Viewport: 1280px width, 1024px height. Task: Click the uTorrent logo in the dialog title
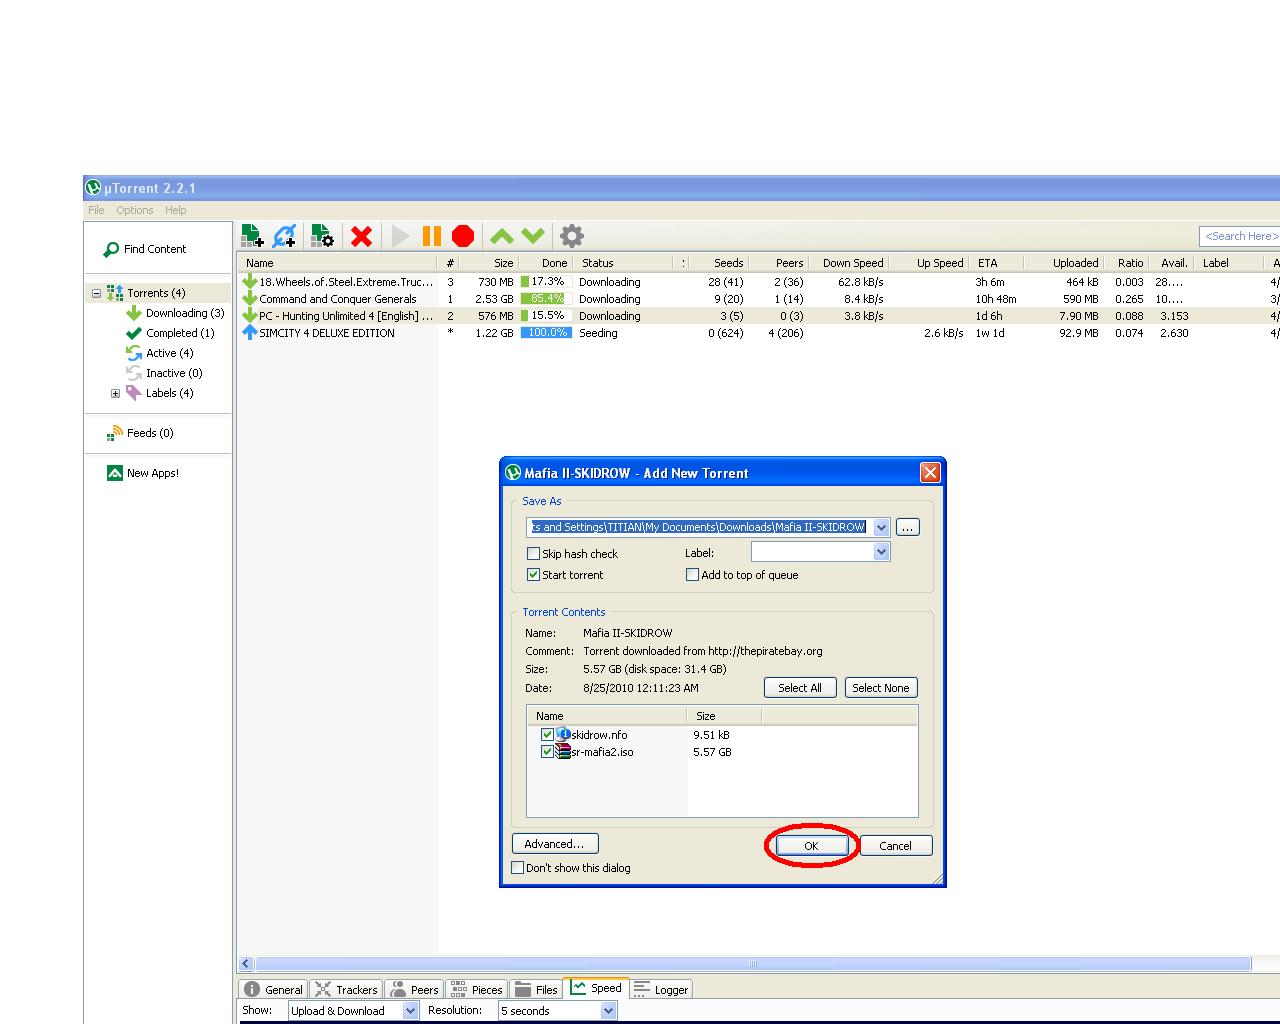[x=513, y=473]
